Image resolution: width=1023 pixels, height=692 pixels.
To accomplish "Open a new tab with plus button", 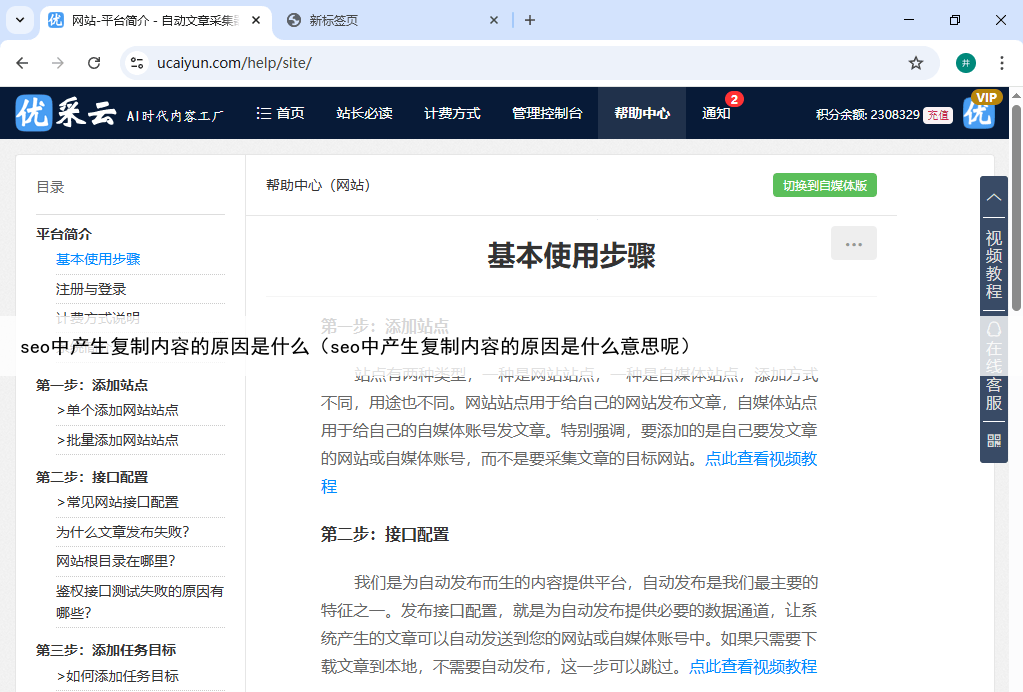I will point(530,20).
